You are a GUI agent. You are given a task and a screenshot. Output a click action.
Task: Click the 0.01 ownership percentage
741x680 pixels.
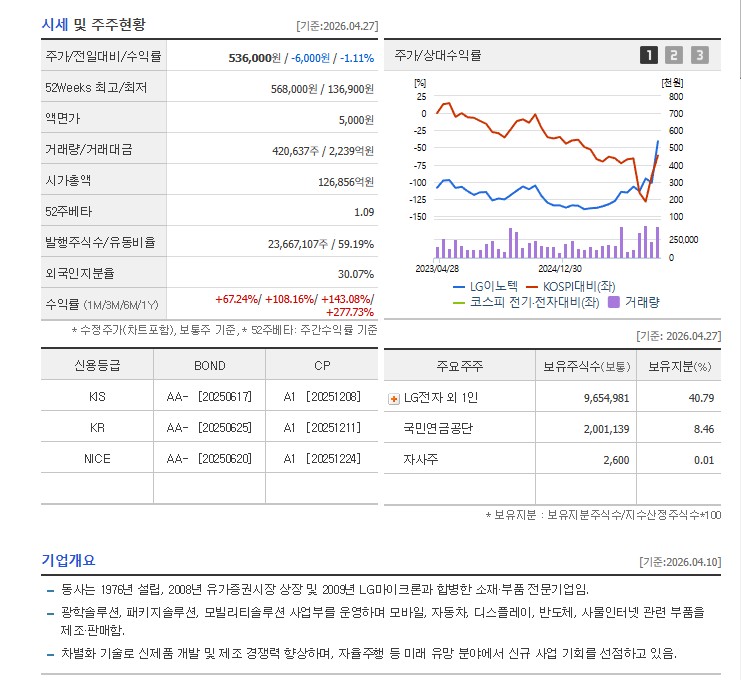tap(704, 460)
